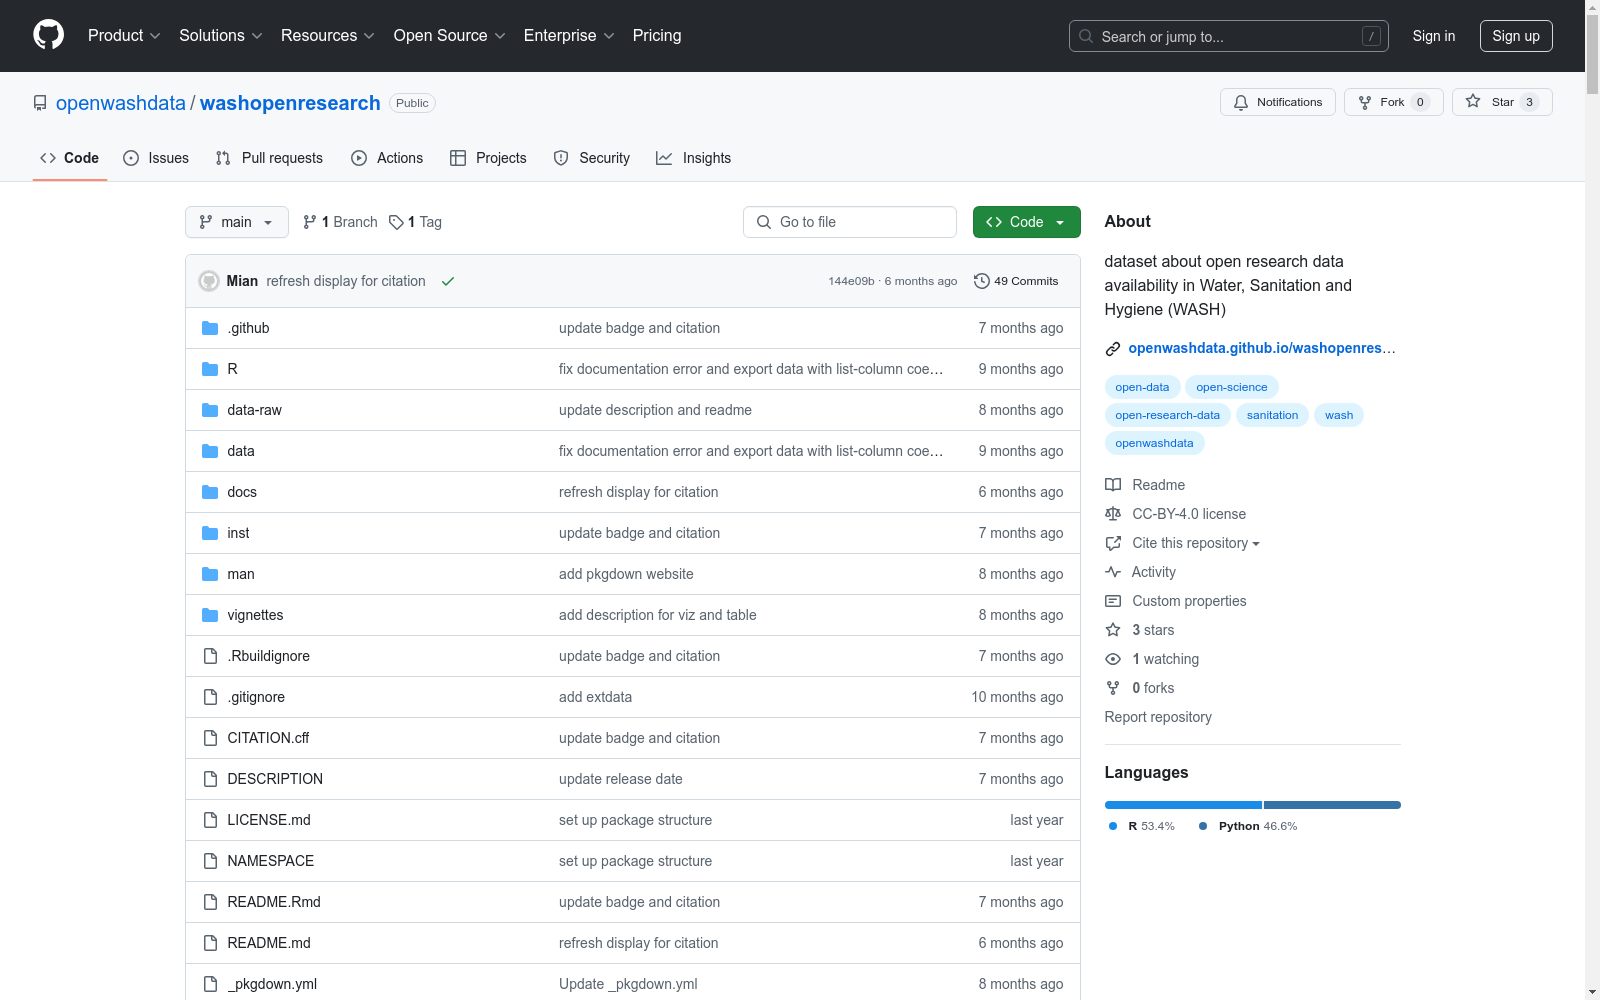1600x1000 pixels.
Task: Click the fork icon in Fork button
Action: (x=1365, y=102)
